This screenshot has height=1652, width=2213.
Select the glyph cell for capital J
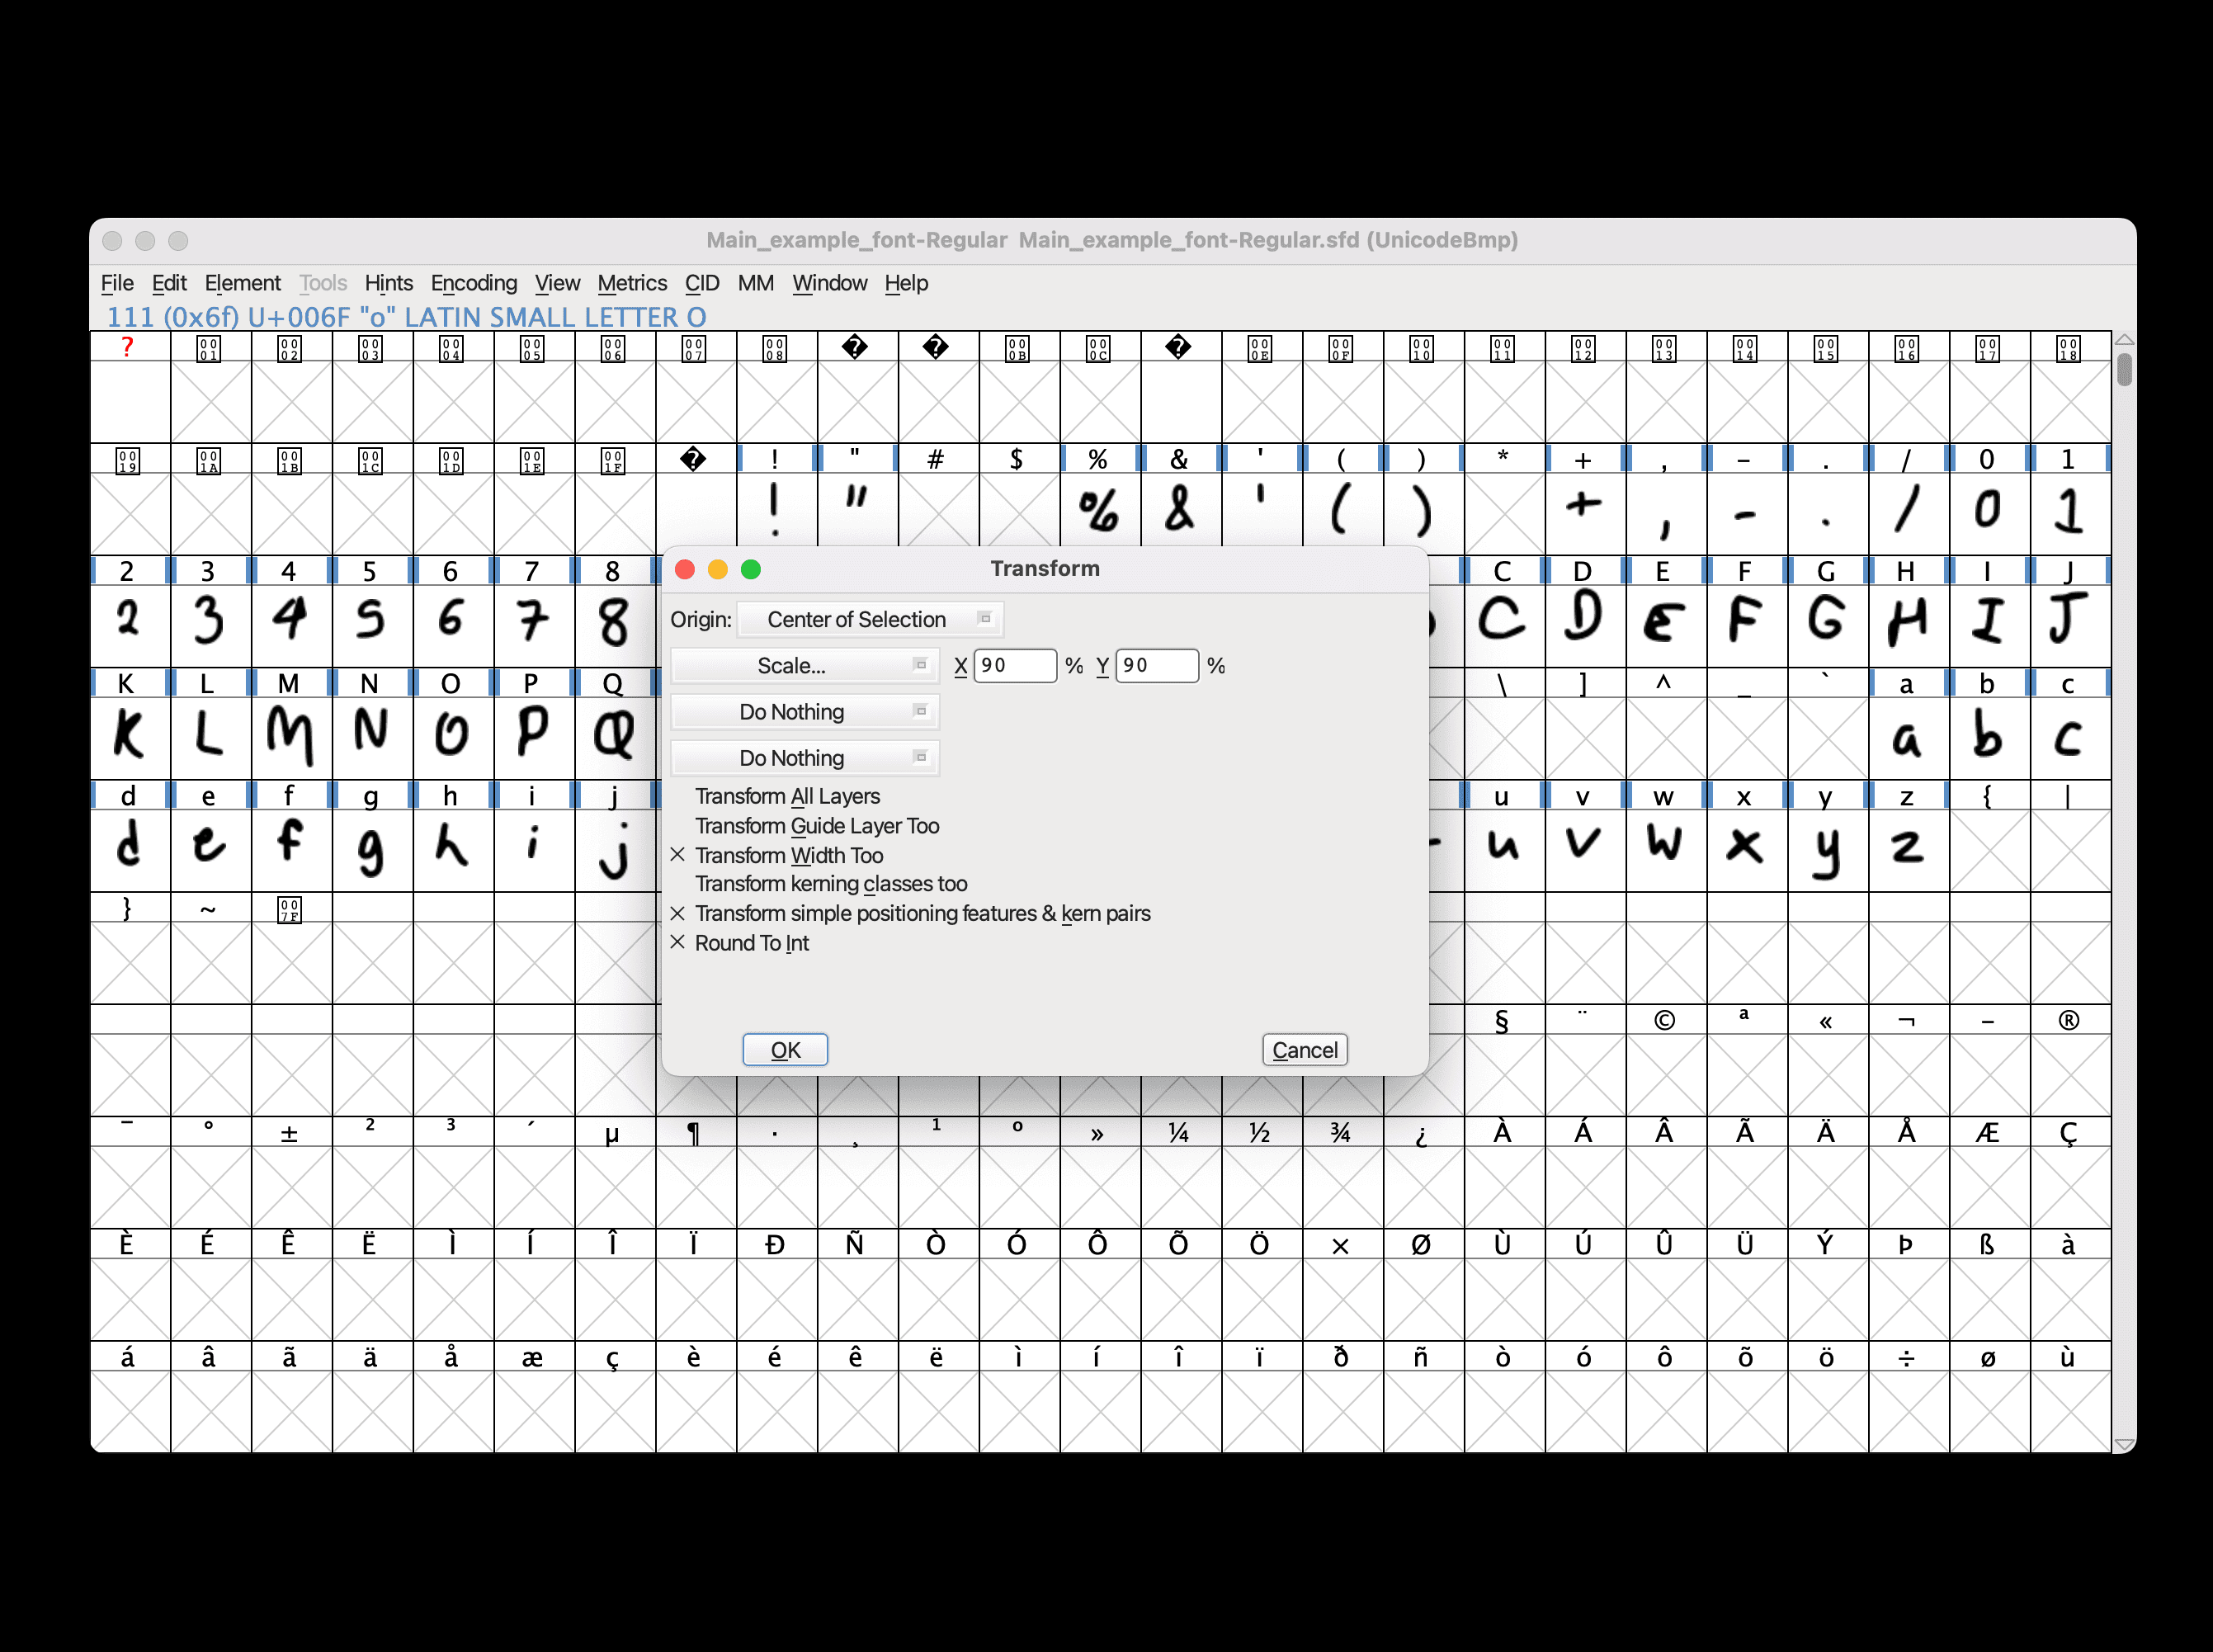click(x=2070, y=626)
